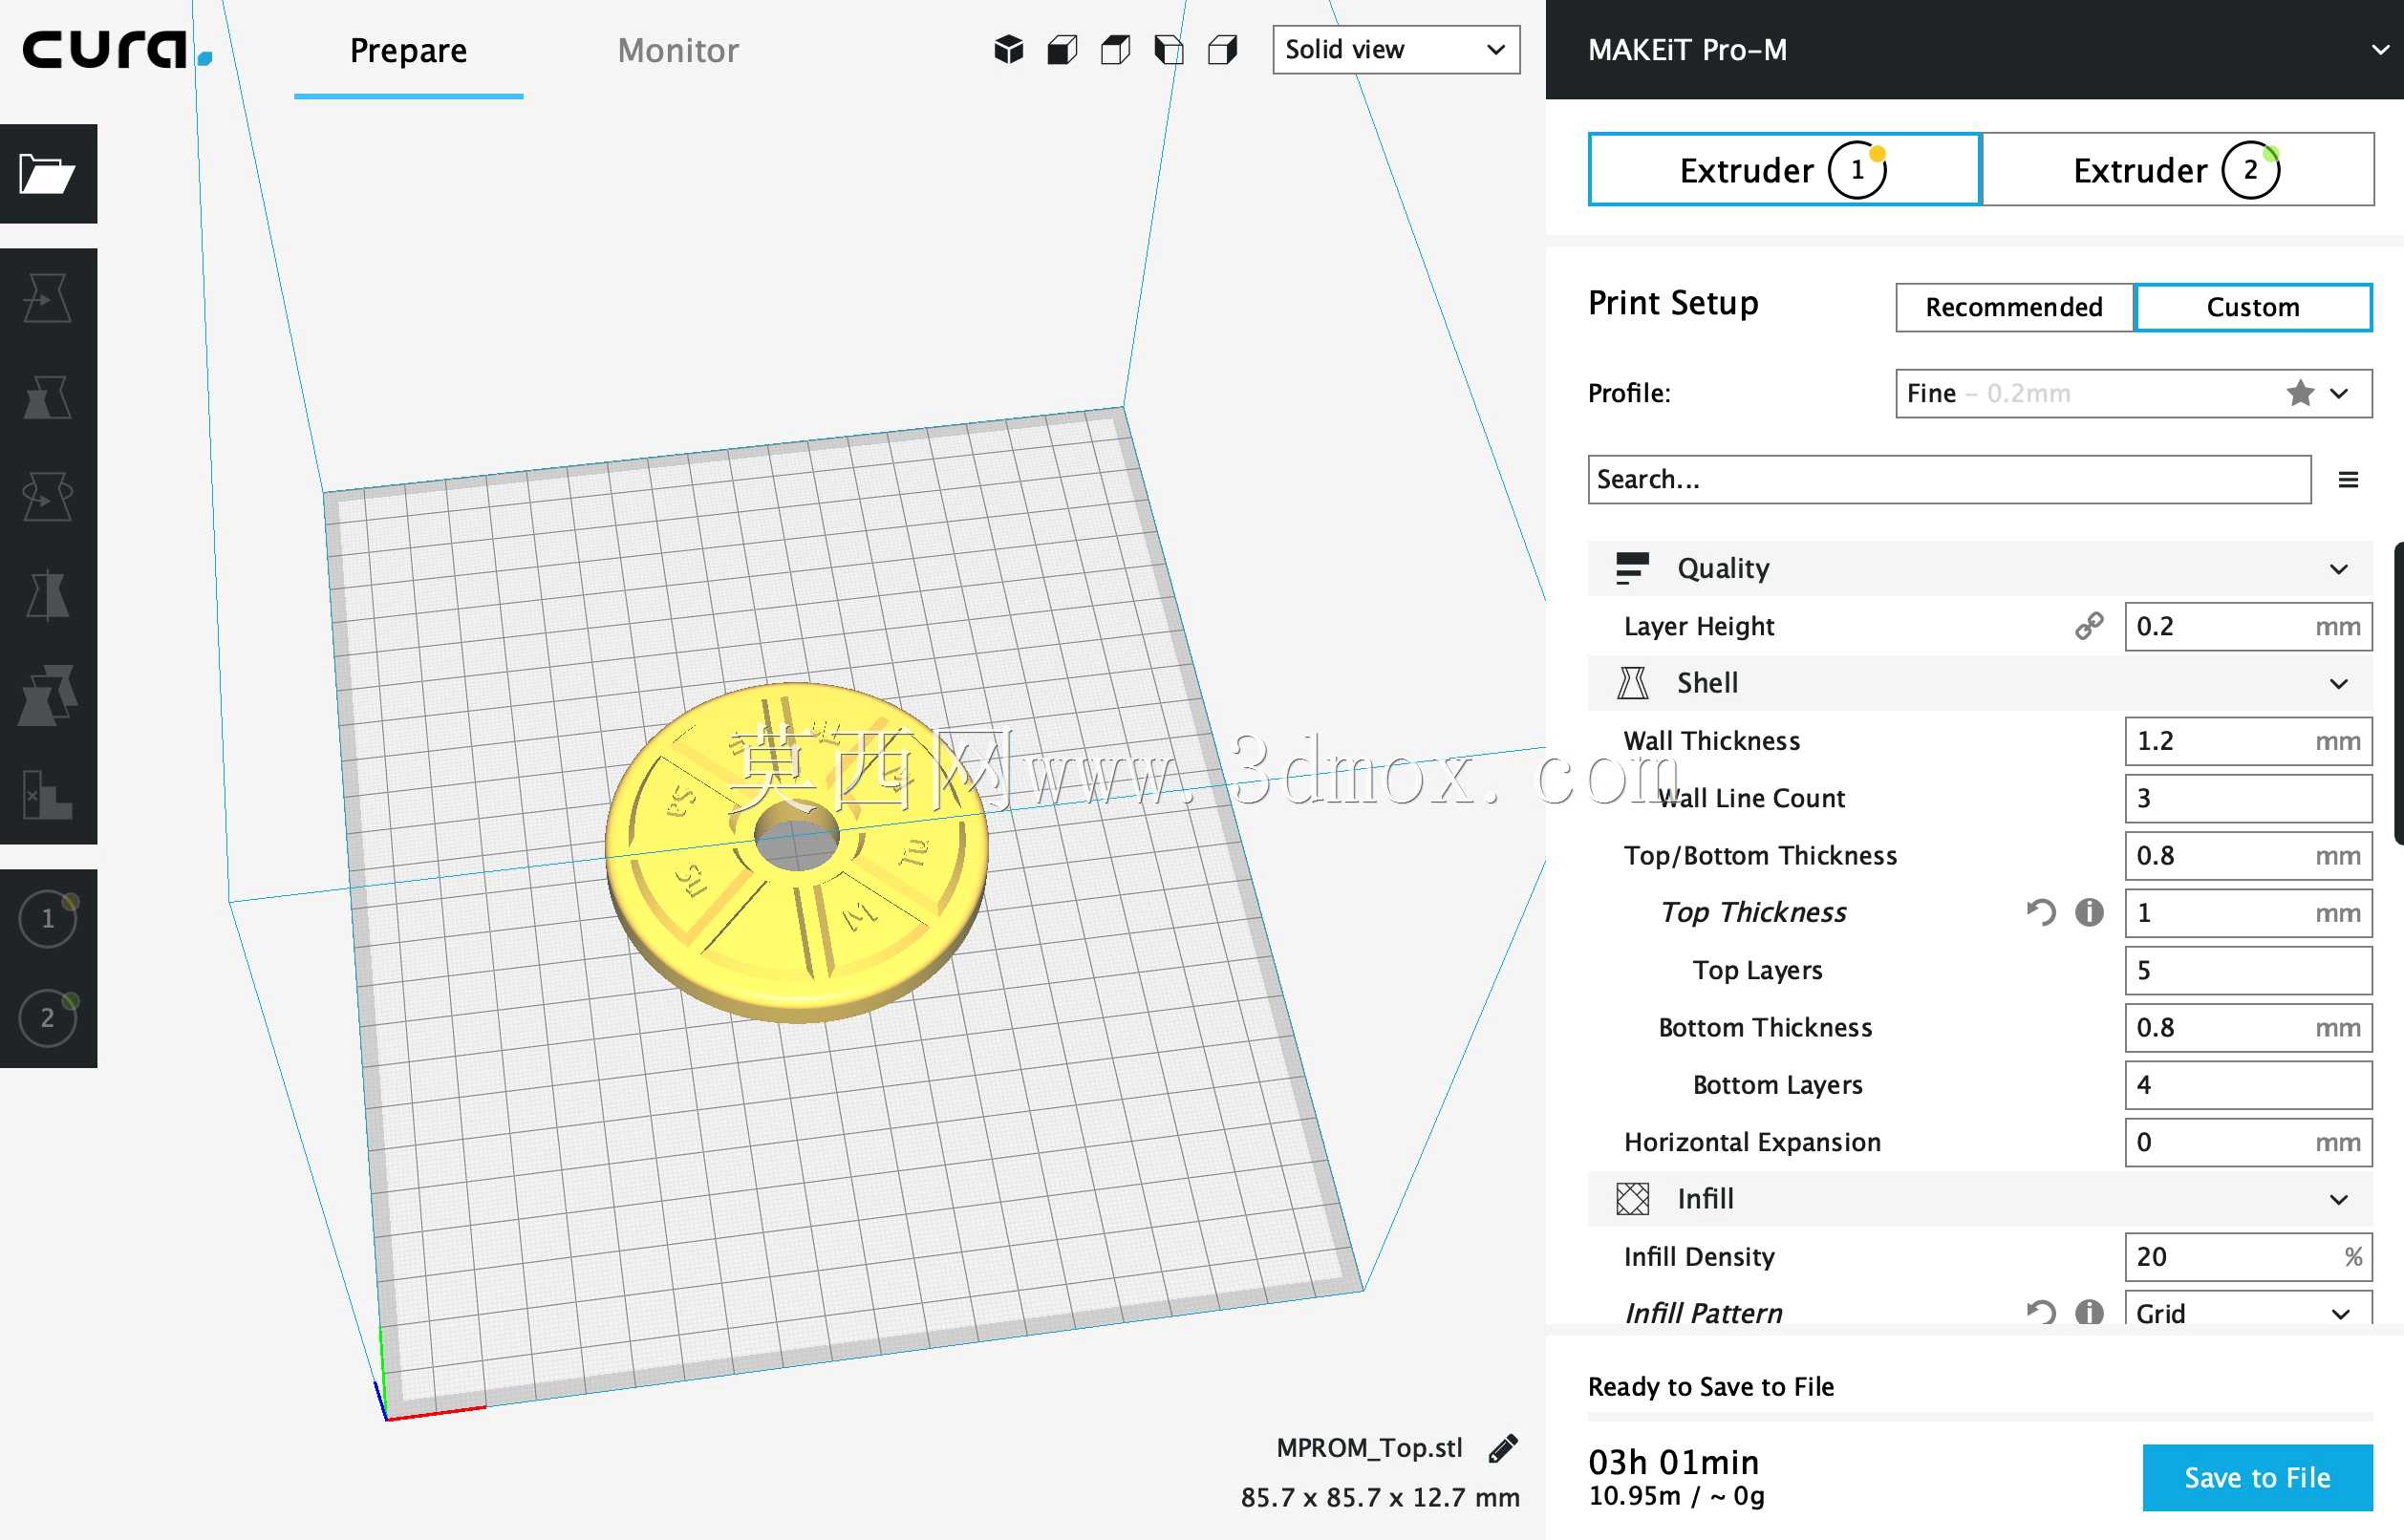Switch to 3D perspective camera view
Image resolution: width=2404 pixels, height=1540 pixels.
coord(1009,50)
